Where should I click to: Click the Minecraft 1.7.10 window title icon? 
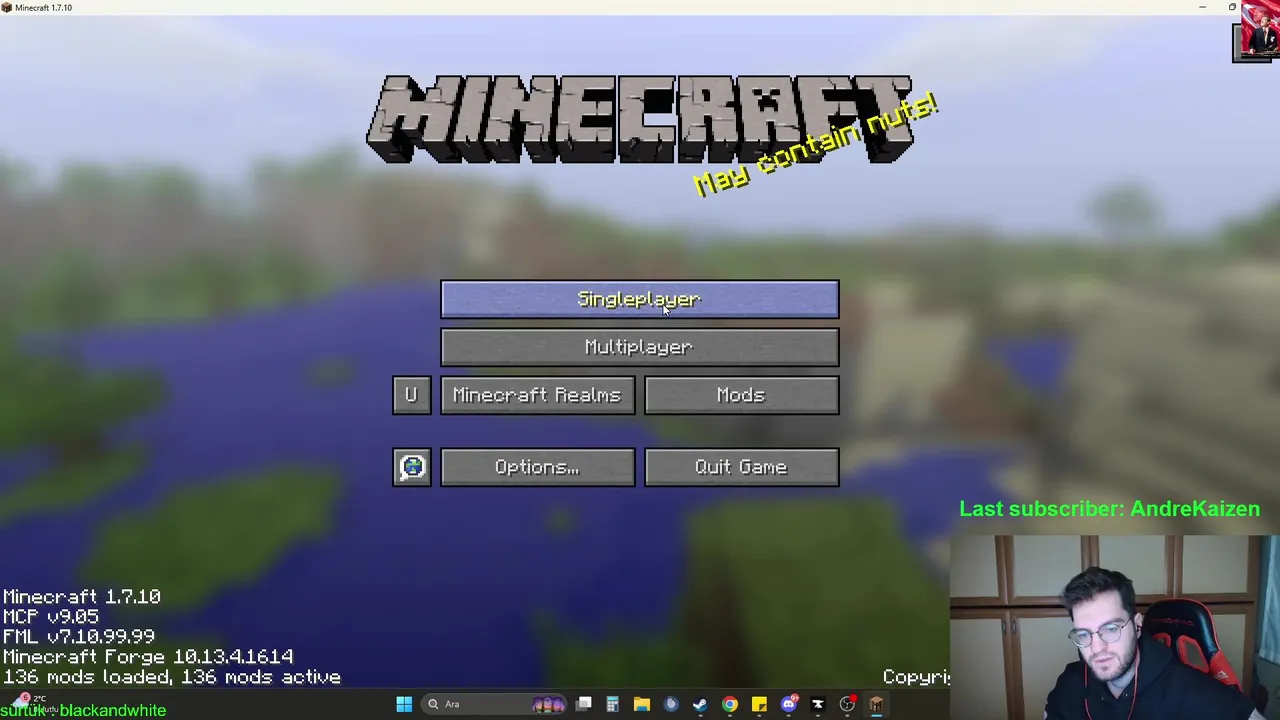pyautogui.click(x=8, y=7)
